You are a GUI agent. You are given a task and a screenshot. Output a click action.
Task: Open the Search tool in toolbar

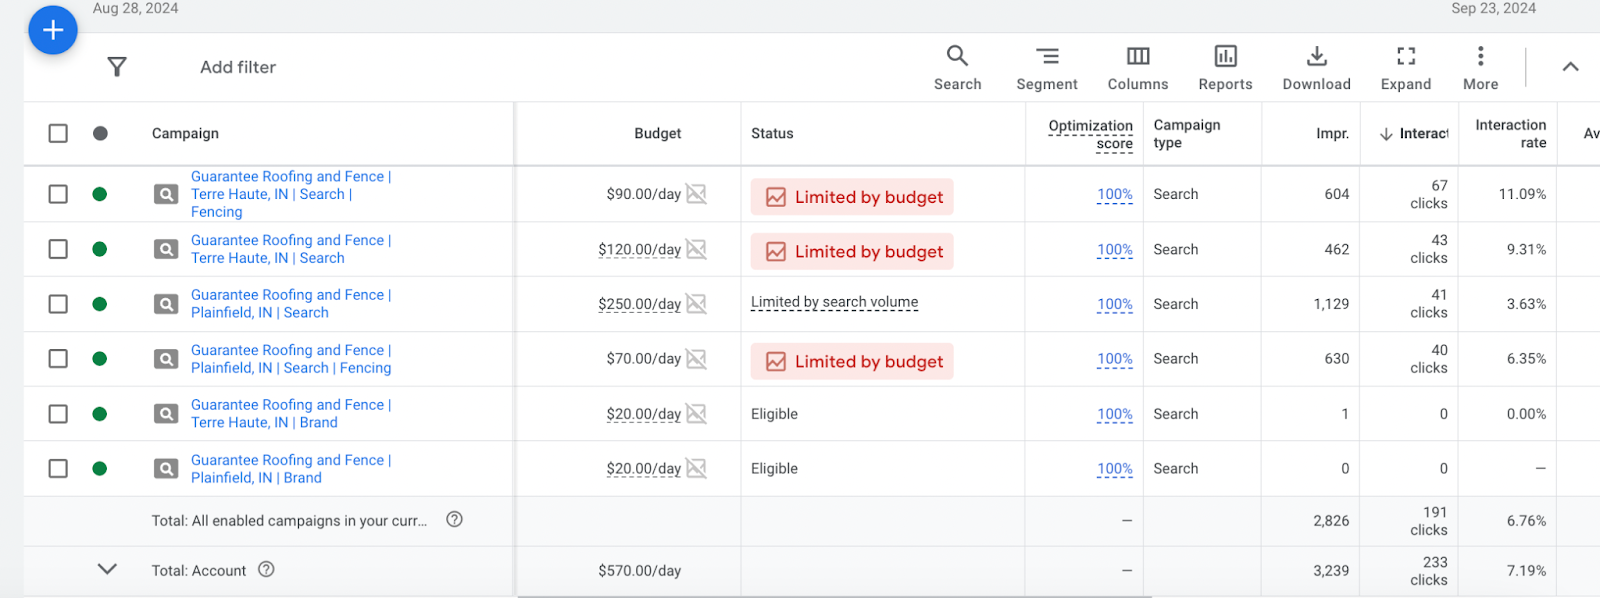pyautogui.click(x=957, y=68)
